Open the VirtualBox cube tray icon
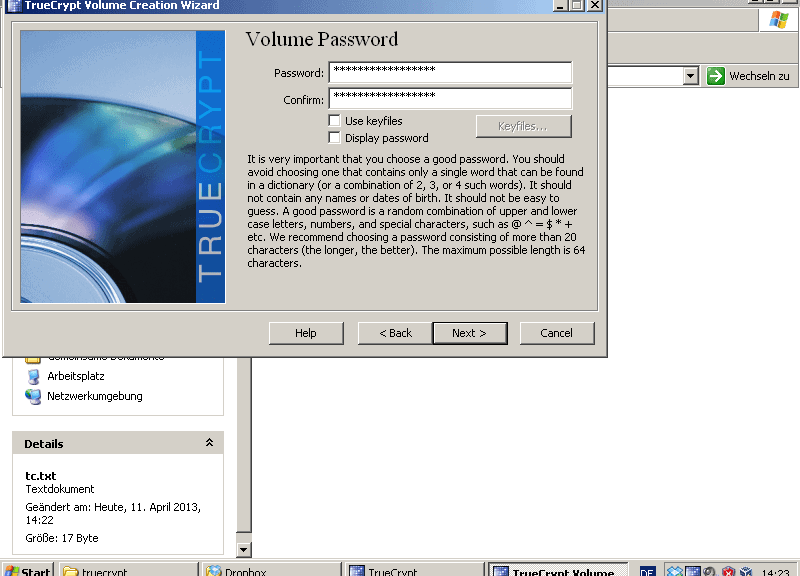This screenshot has height=576, width=800. pos(746,571)
